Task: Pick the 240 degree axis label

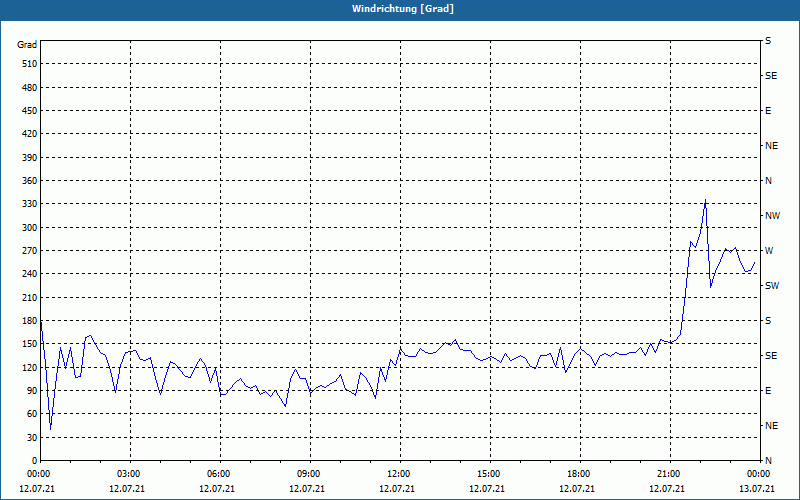Action: (29, 274)
